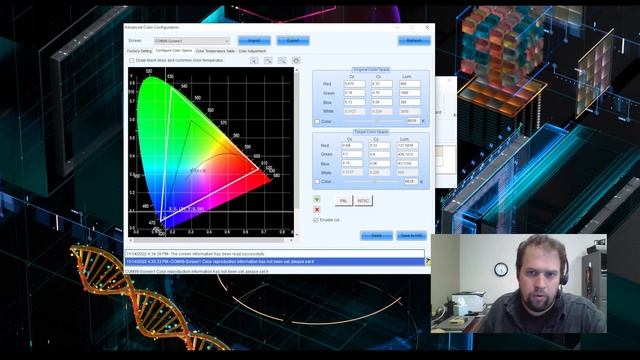The width and height of the screenshot is (640, 360).
Task: Click Original Color Space Green Cy field
Action: coord(382,93)
